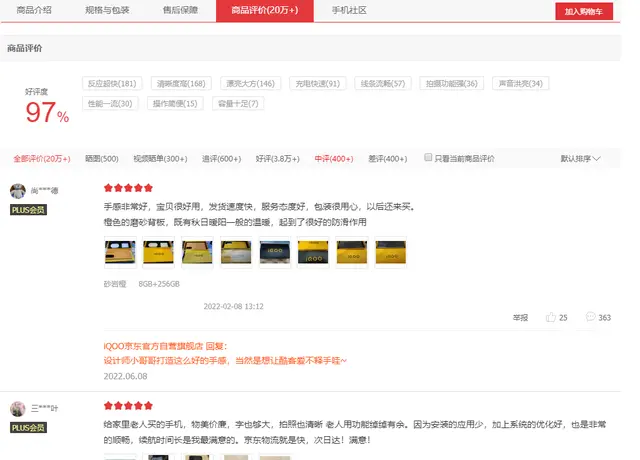This screenshot has width=640, height=460.
Task: Show 晒图(500) reviews
Action: coord(102,159)
